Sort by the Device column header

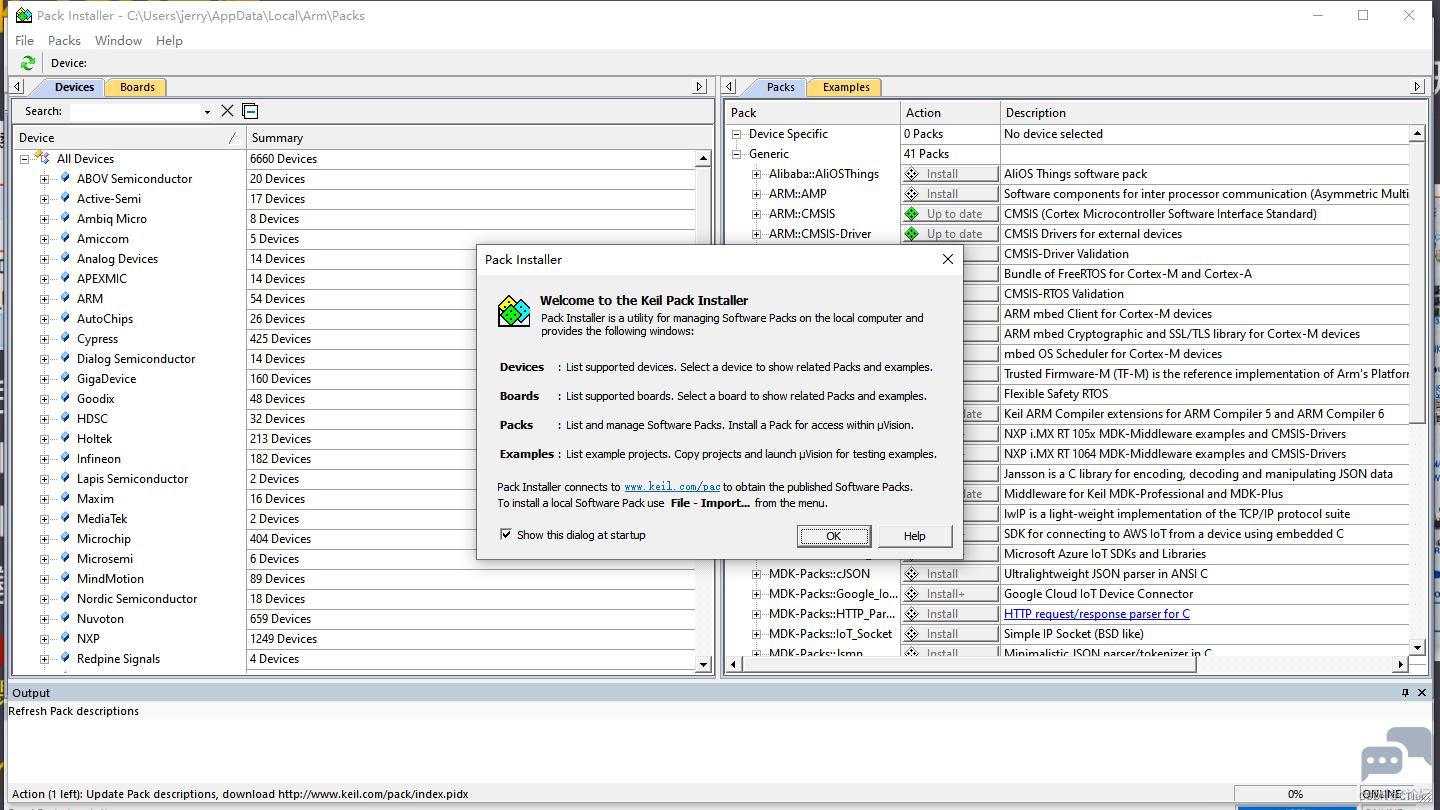(129, 137)
